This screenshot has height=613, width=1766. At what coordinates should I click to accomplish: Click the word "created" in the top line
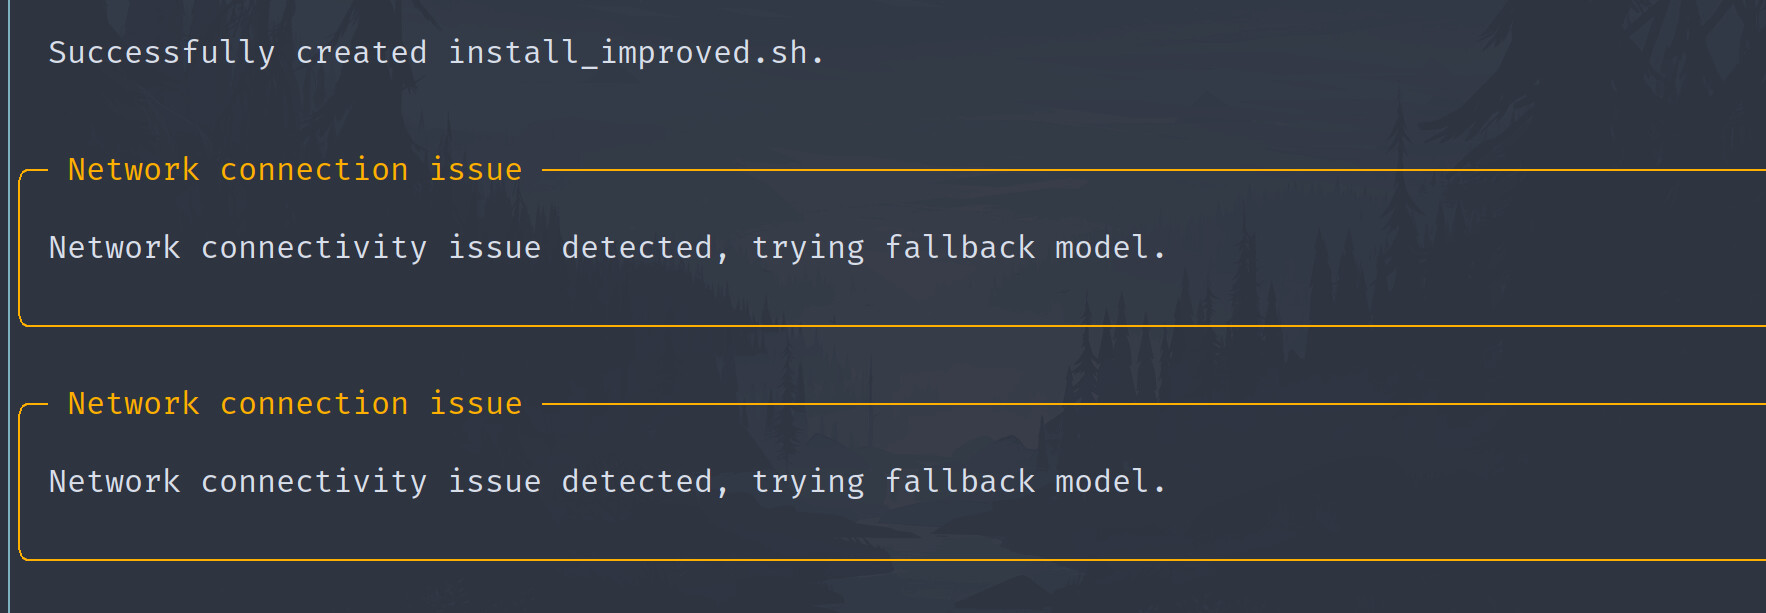pyautogui.click(x=361, y=52)
